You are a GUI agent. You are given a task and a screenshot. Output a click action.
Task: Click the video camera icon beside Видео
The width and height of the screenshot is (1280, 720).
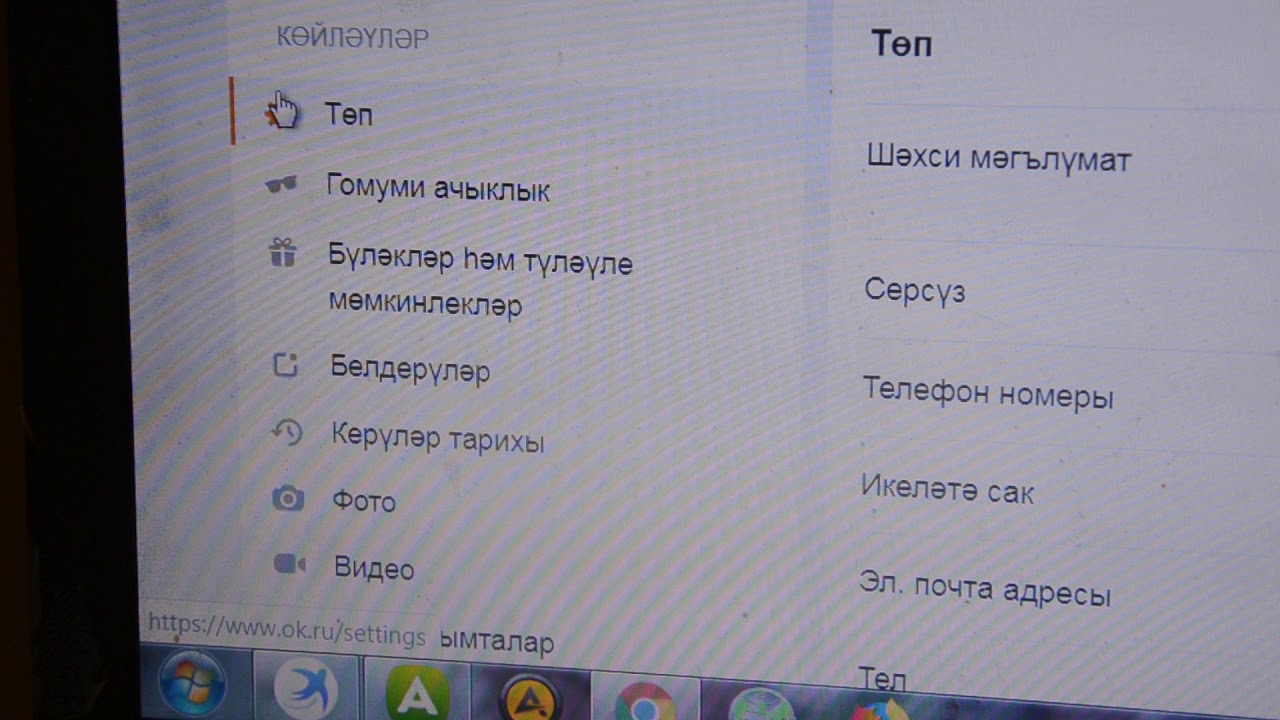[x=290, y=565]
